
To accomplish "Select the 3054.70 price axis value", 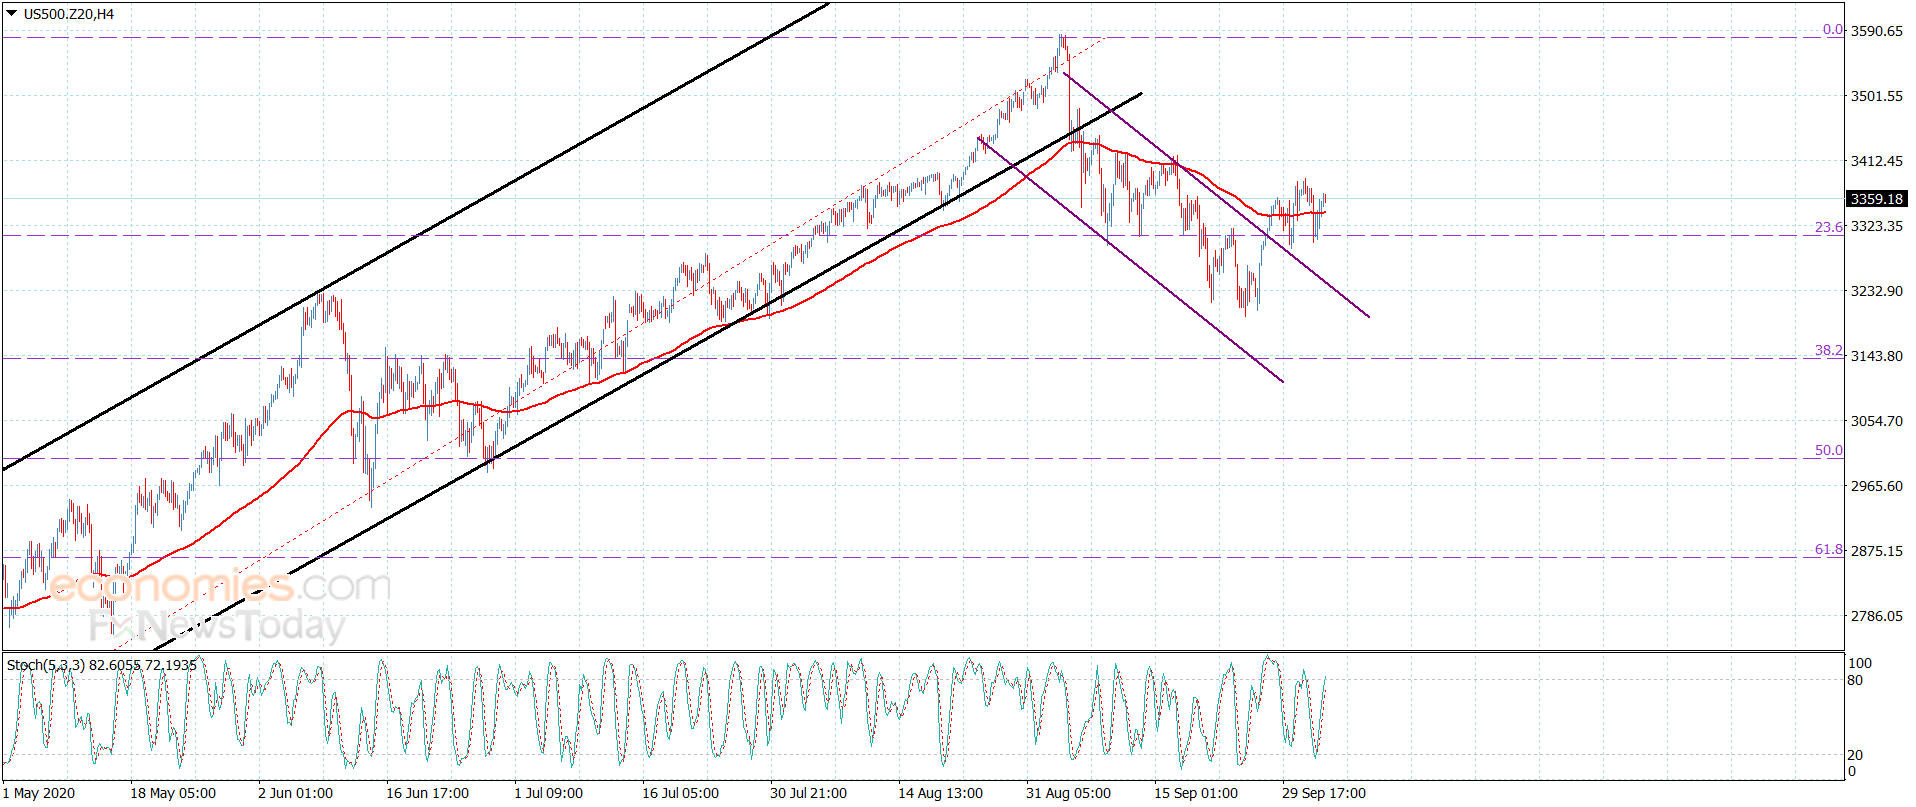I will (x=1877, y=421).
